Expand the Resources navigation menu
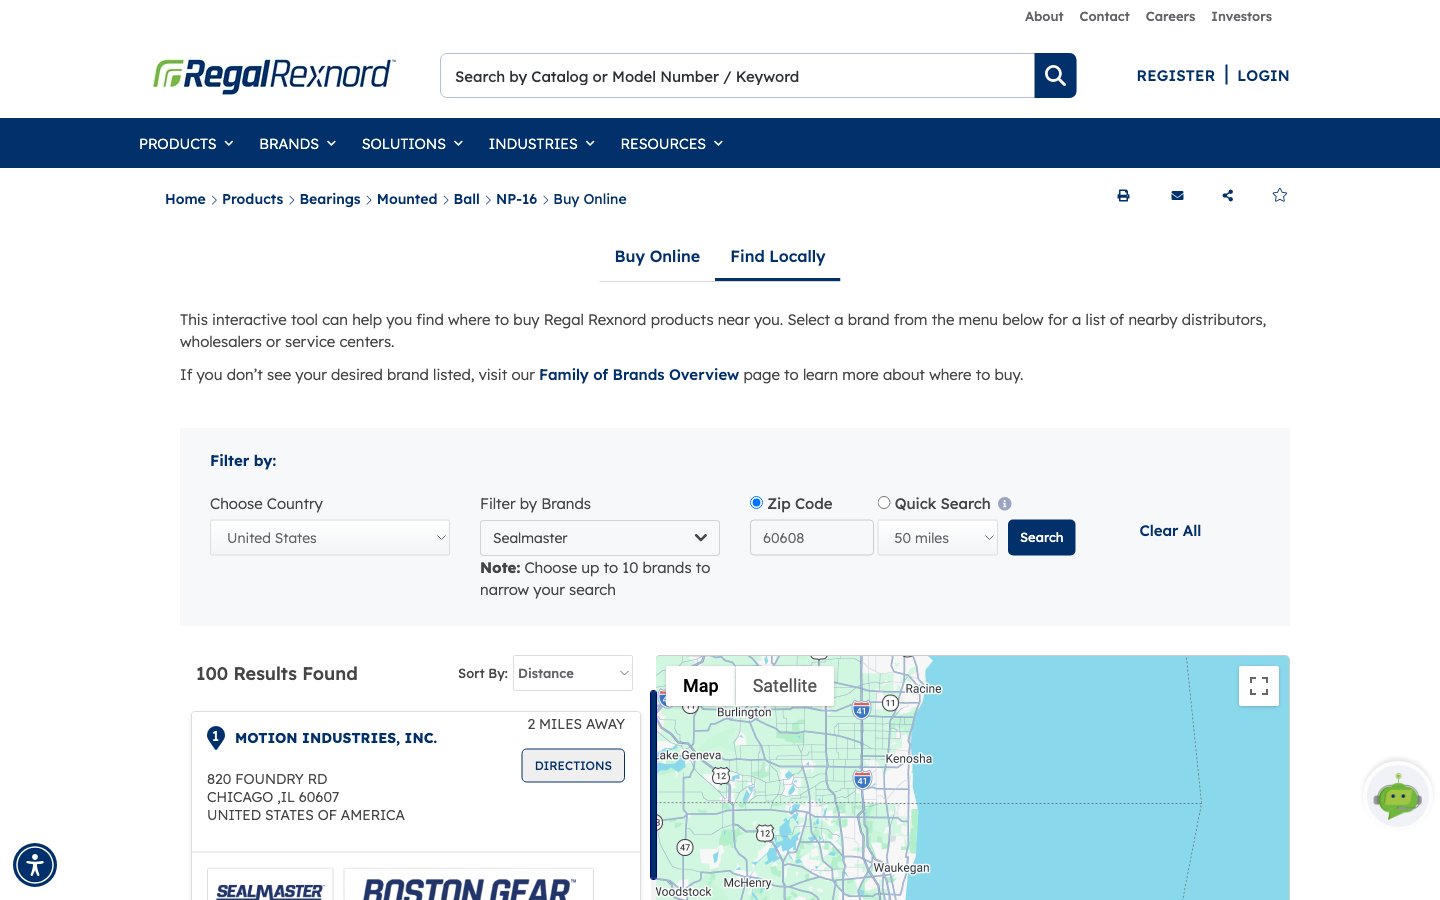 (x=671, y=144)
